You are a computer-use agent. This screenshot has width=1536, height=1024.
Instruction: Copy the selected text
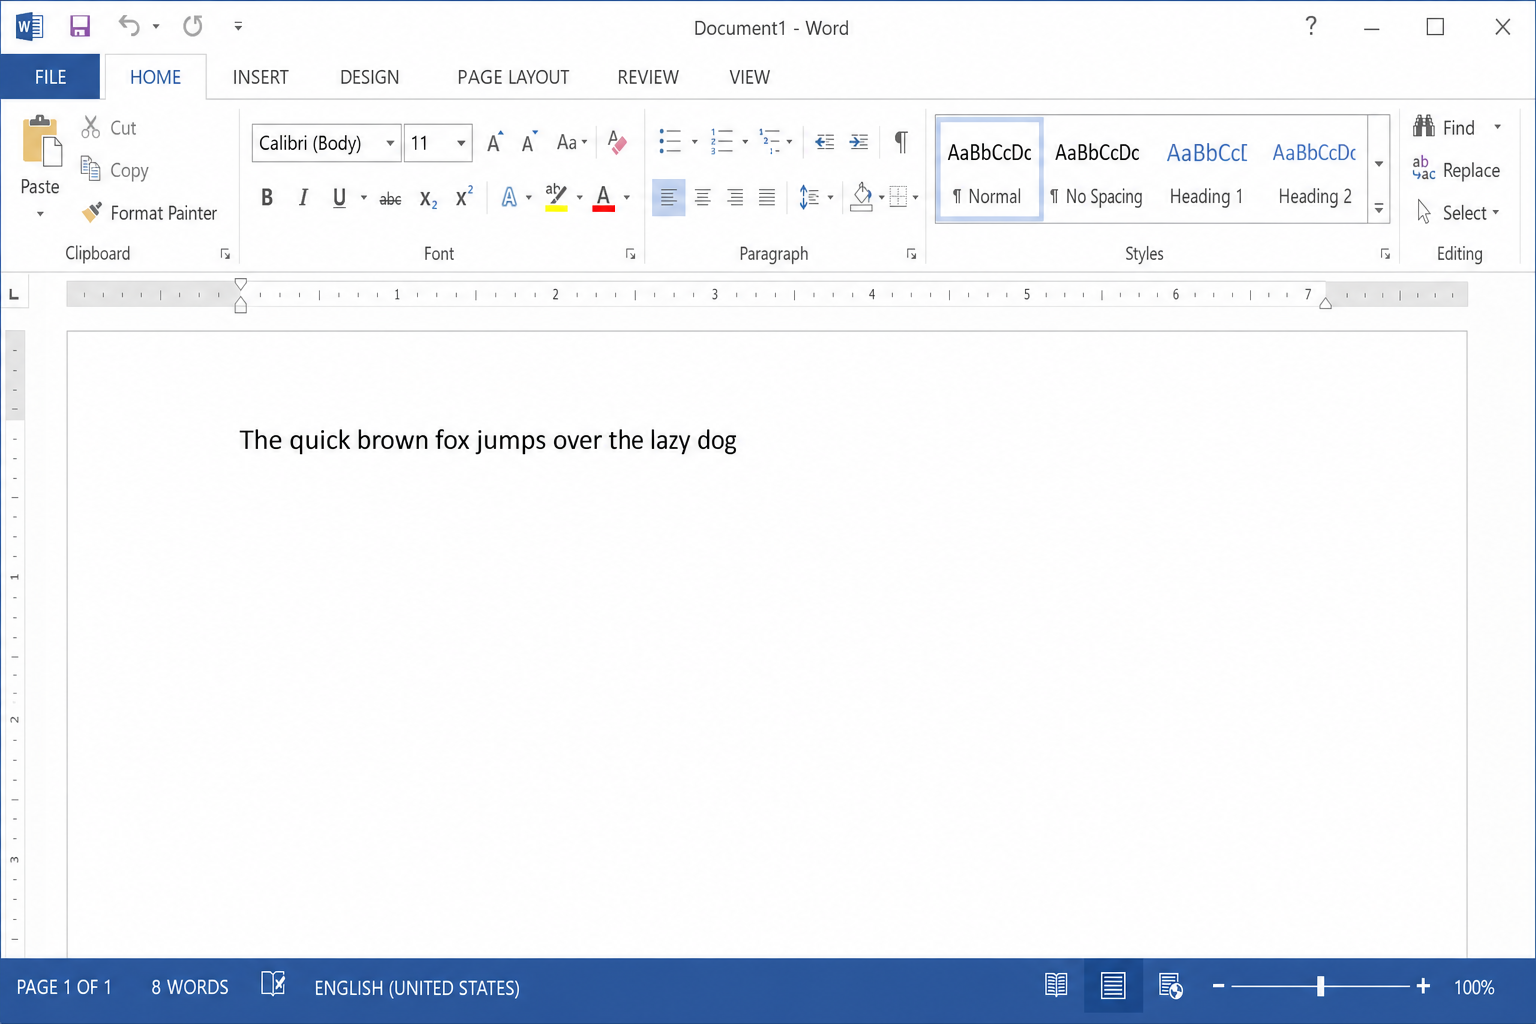114,170
